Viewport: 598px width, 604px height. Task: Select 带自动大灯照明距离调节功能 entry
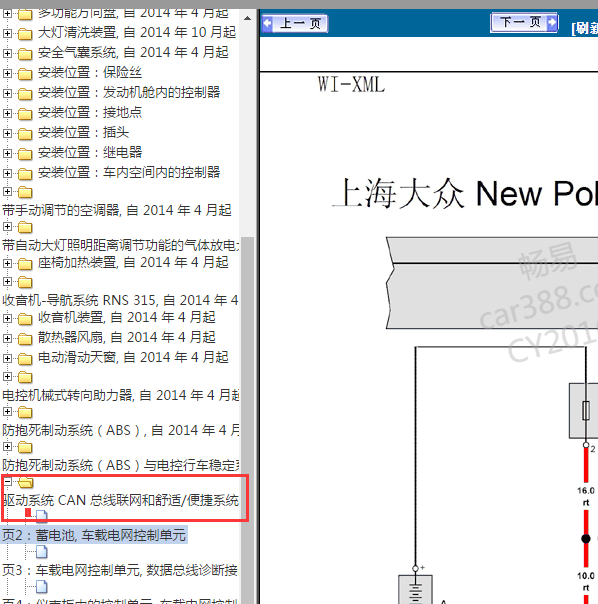click(x=121, y=245)
